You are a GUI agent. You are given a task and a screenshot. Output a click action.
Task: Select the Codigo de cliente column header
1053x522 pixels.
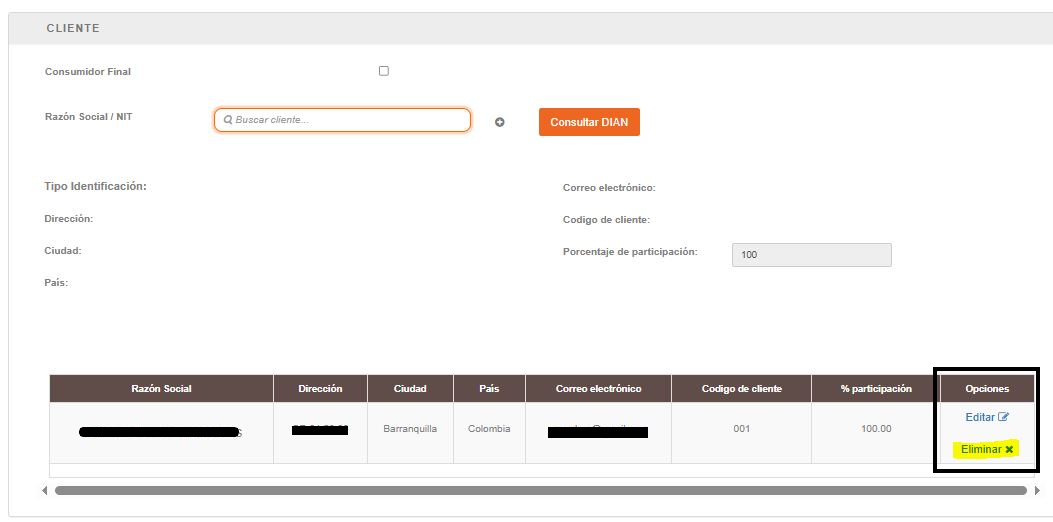tap(741, 389)
